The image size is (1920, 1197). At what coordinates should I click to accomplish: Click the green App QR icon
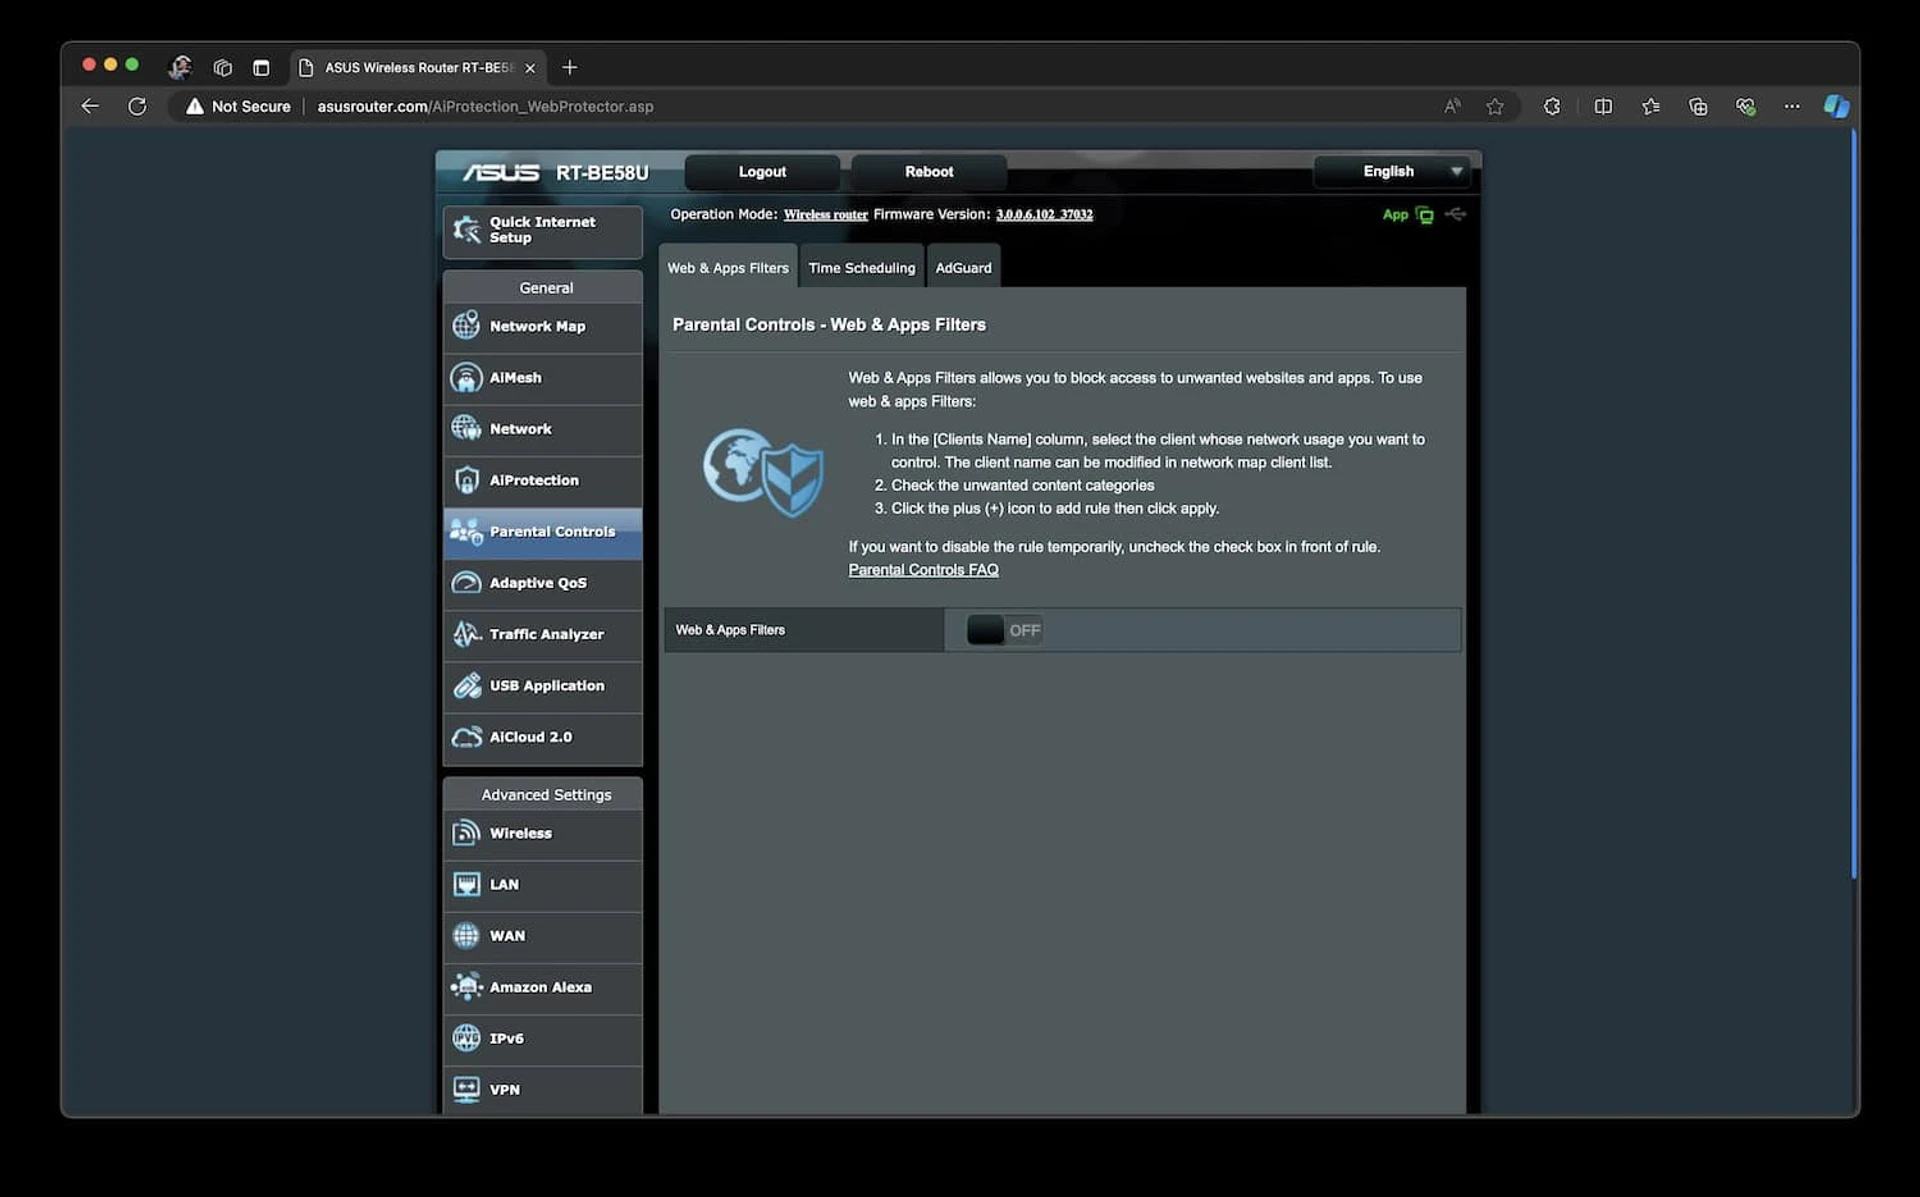pos(1425,215)
